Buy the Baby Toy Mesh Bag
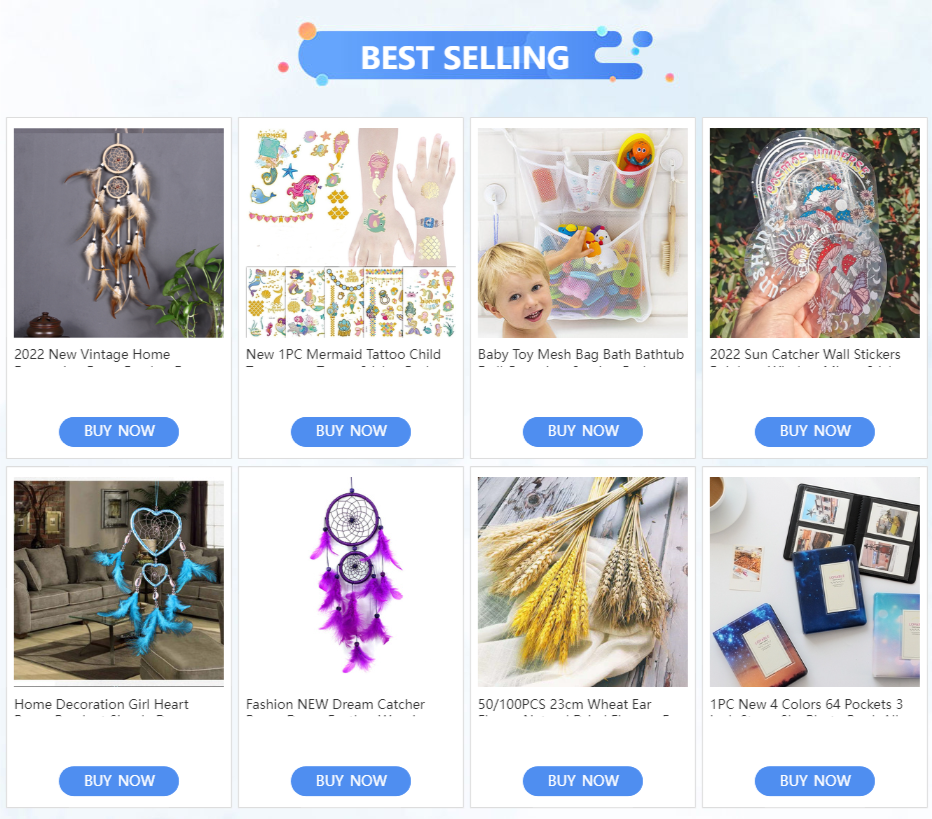Image resolution: width=932 pixels, height=819 pixels. coord(582,431)
